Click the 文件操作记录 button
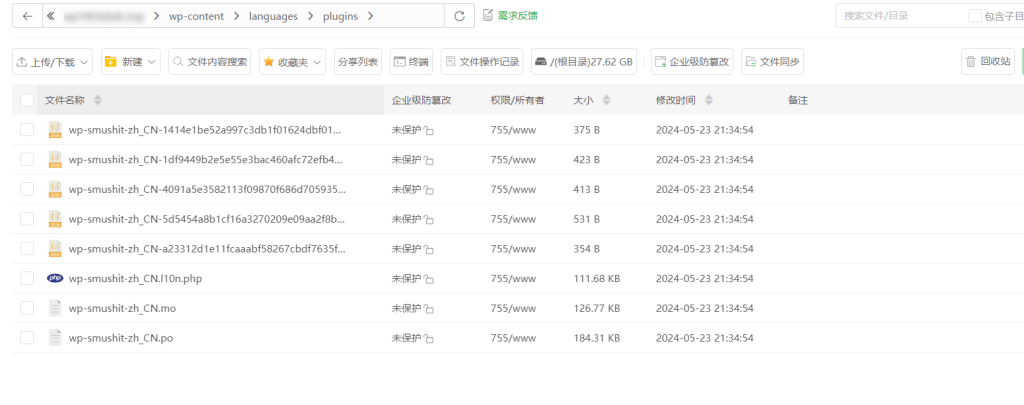 482,62
